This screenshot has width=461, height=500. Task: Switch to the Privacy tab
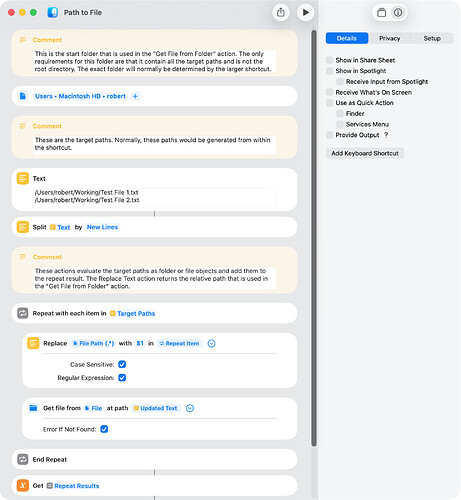tap(389, 38)
